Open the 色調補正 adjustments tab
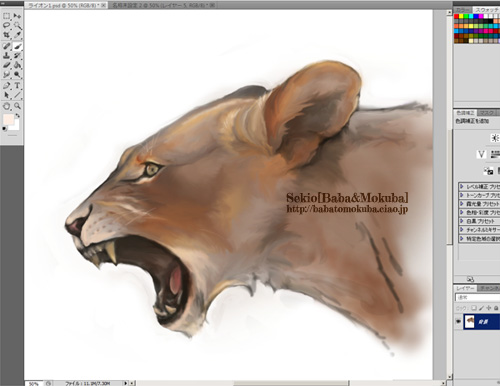 point(466,113)
